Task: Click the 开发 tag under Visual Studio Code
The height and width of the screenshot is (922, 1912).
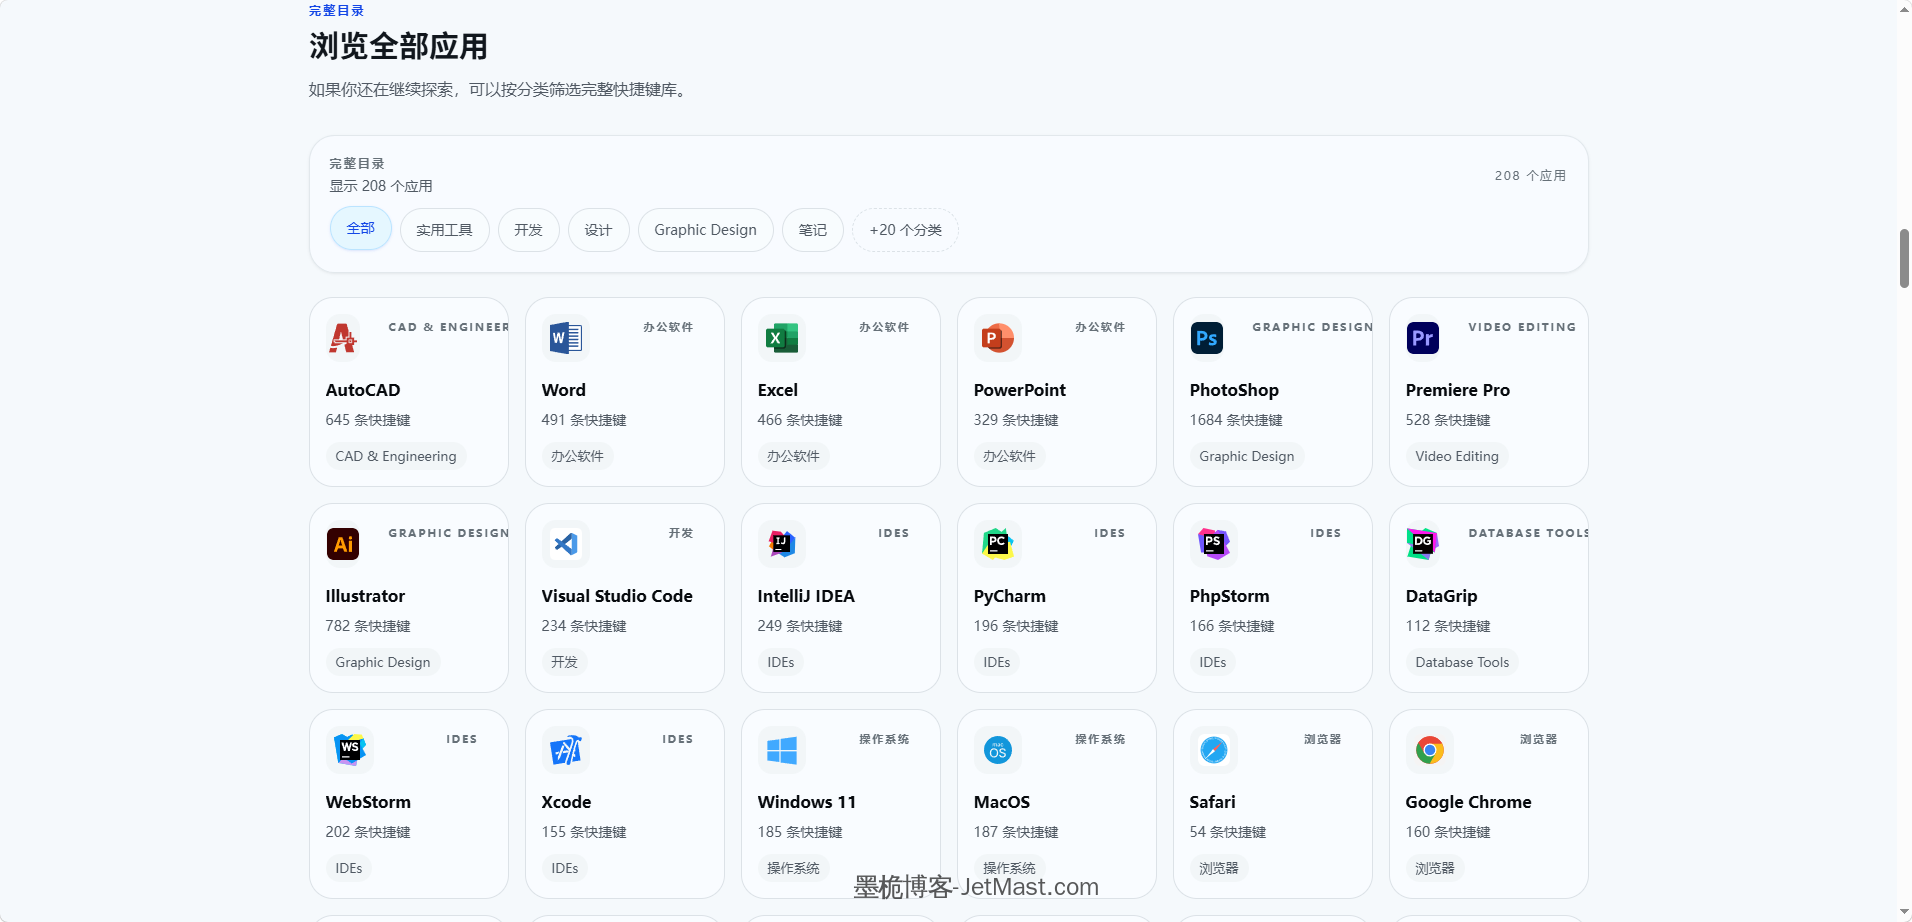Action: (x=564, y=662)
